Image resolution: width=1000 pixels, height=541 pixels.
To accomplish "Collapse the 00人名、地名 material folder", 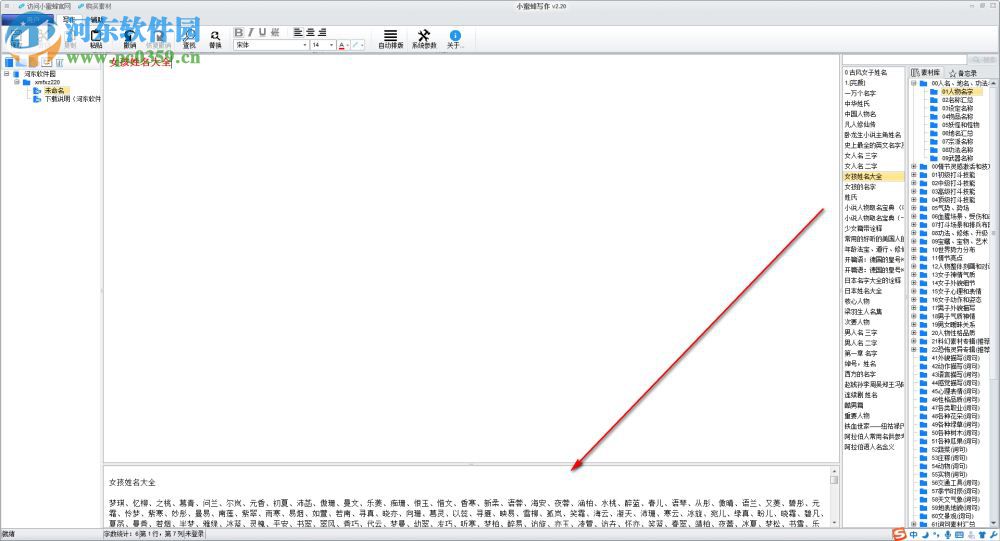I will pyautogui.click(x=914, y=83).
